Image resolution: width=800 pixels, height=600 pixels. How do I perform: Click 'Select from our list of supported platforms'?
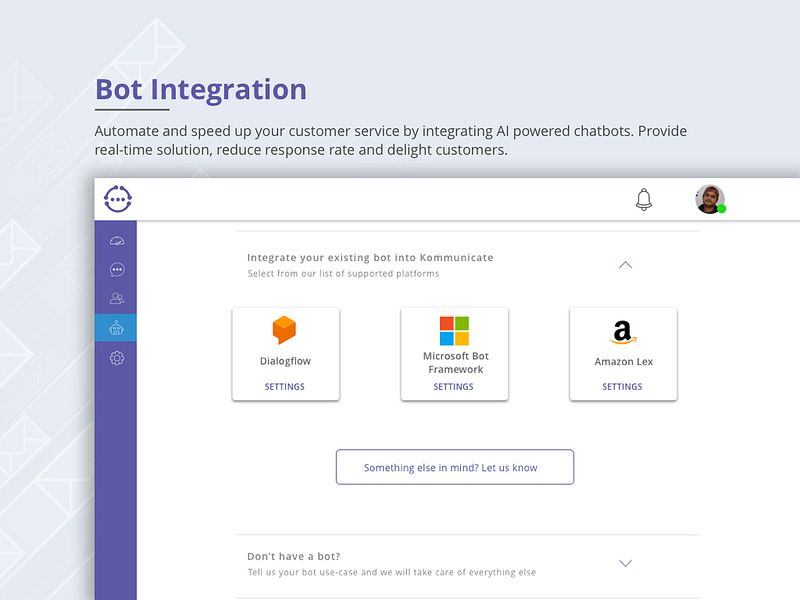tap(343, 273)
